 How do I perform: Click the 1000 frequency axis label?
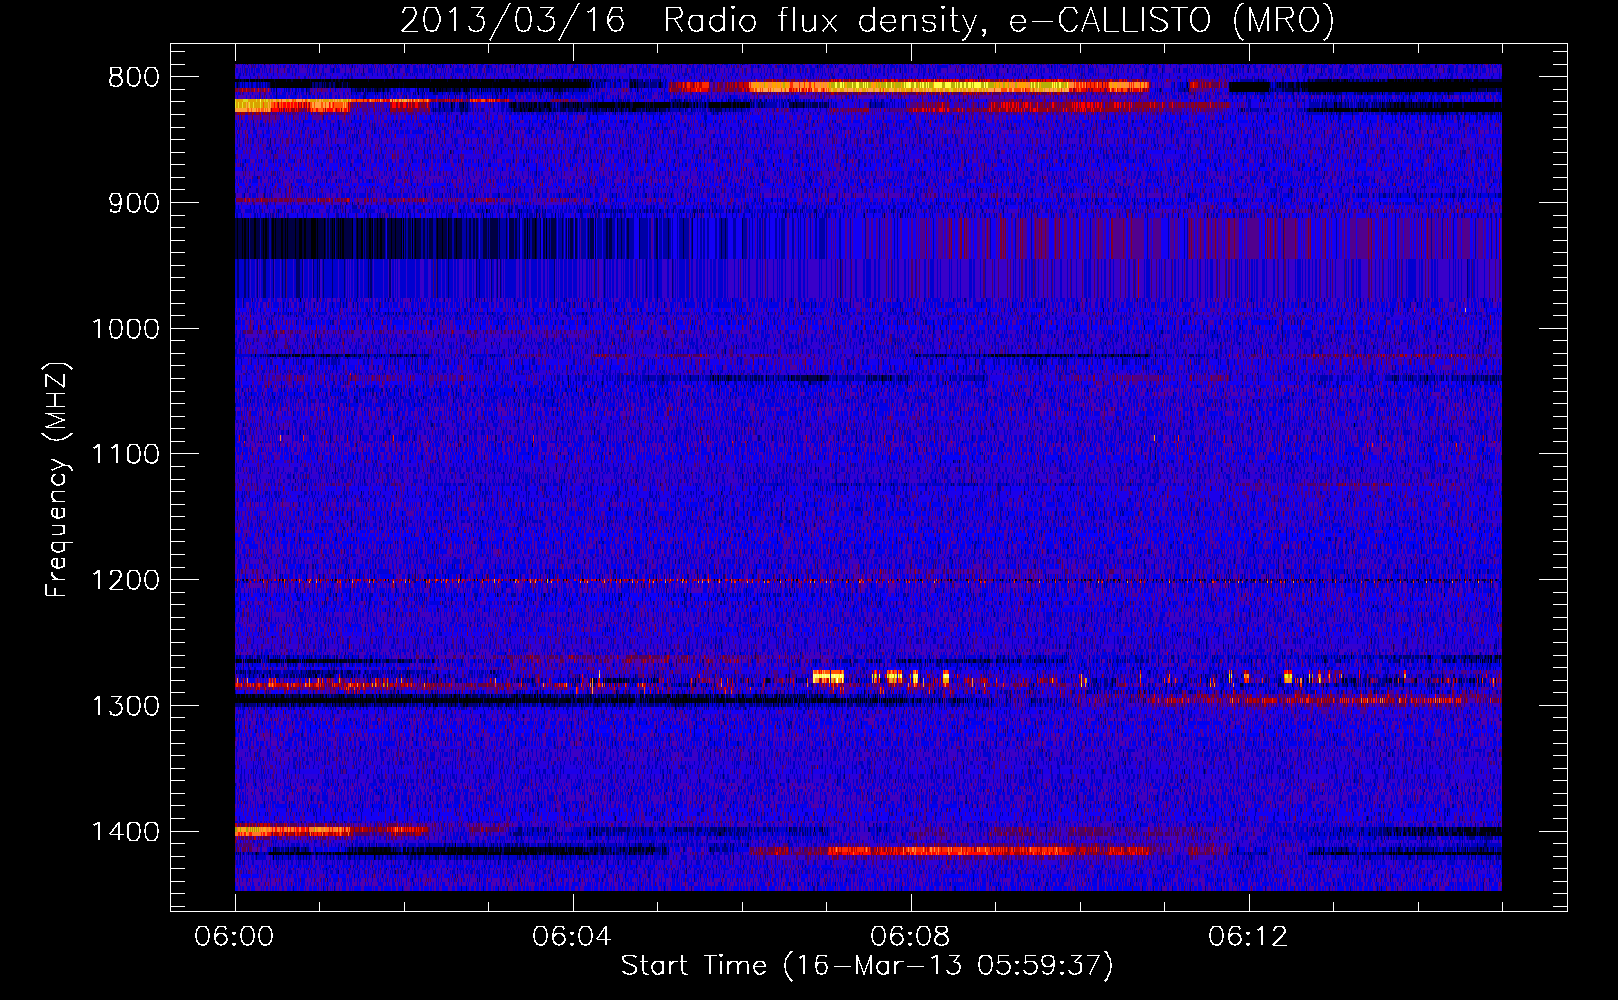[x=125, y=329]
